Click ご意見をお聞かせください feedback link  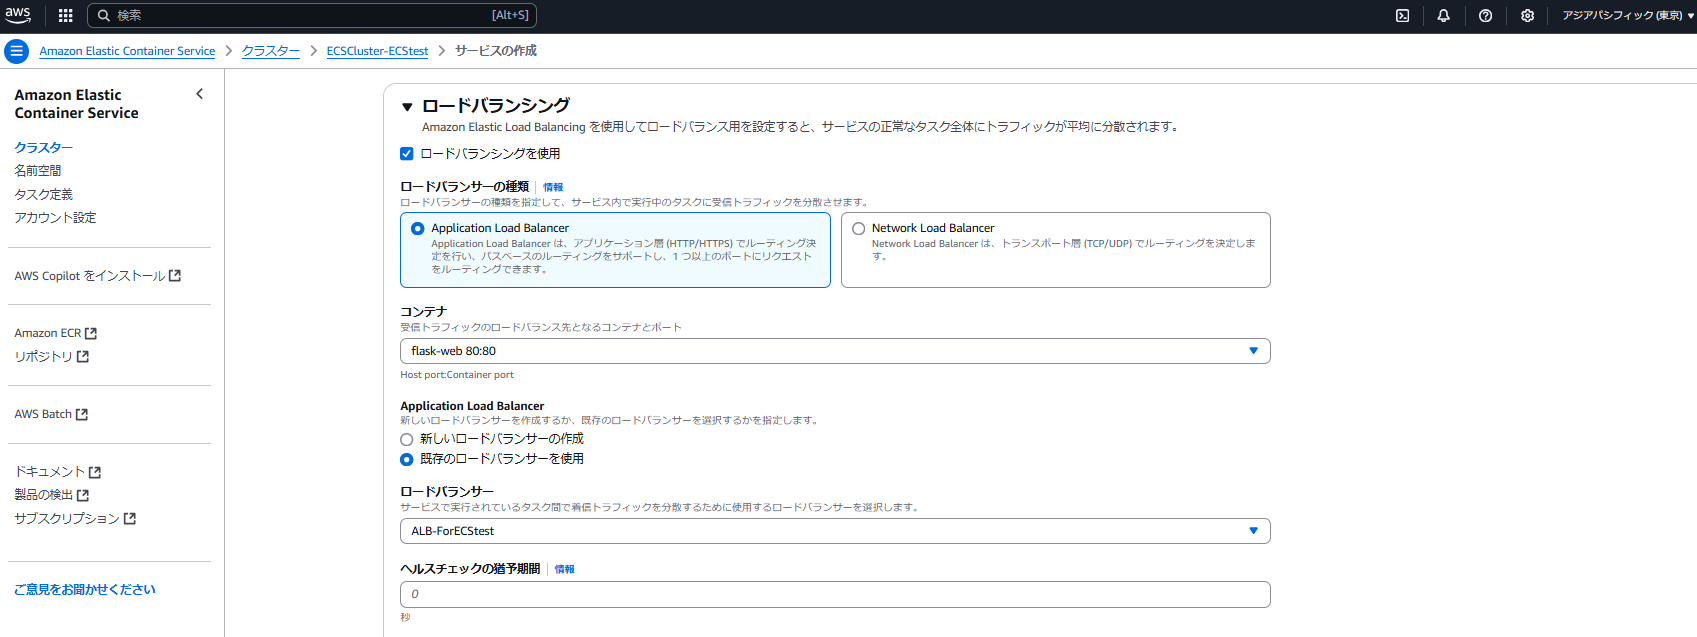pos(85,590)
